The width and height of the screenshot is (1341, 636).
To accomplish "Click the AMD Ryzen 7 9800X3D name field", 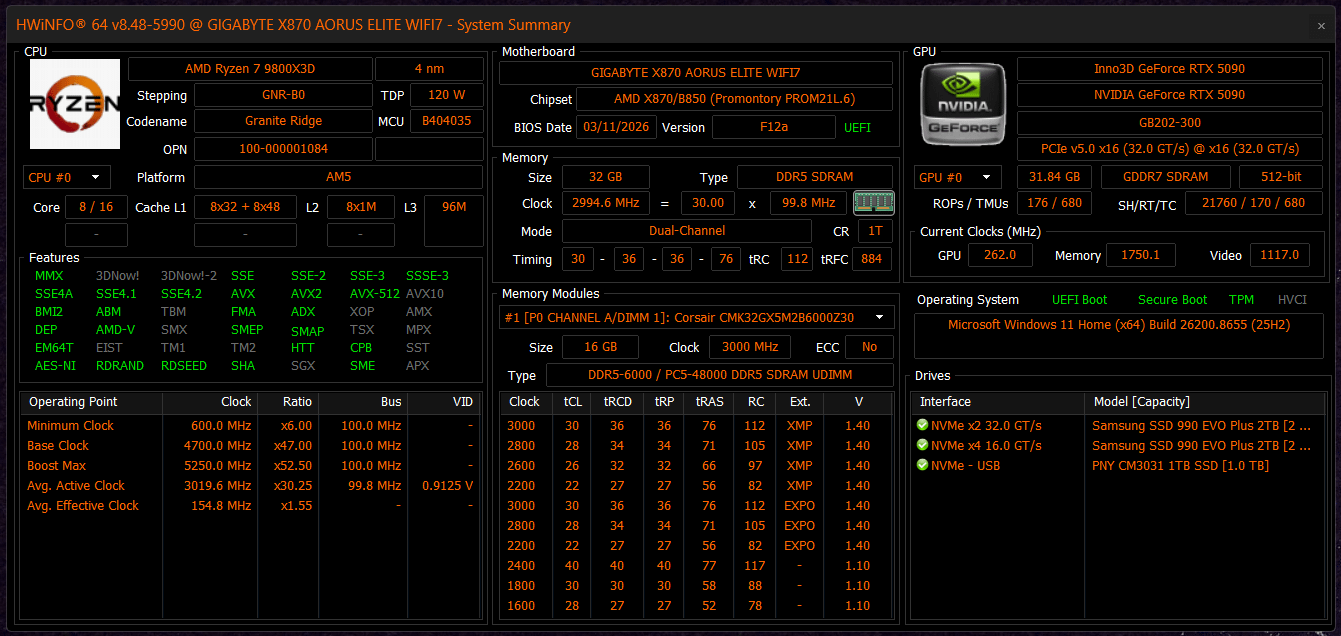I will click(x=249, y=69).
